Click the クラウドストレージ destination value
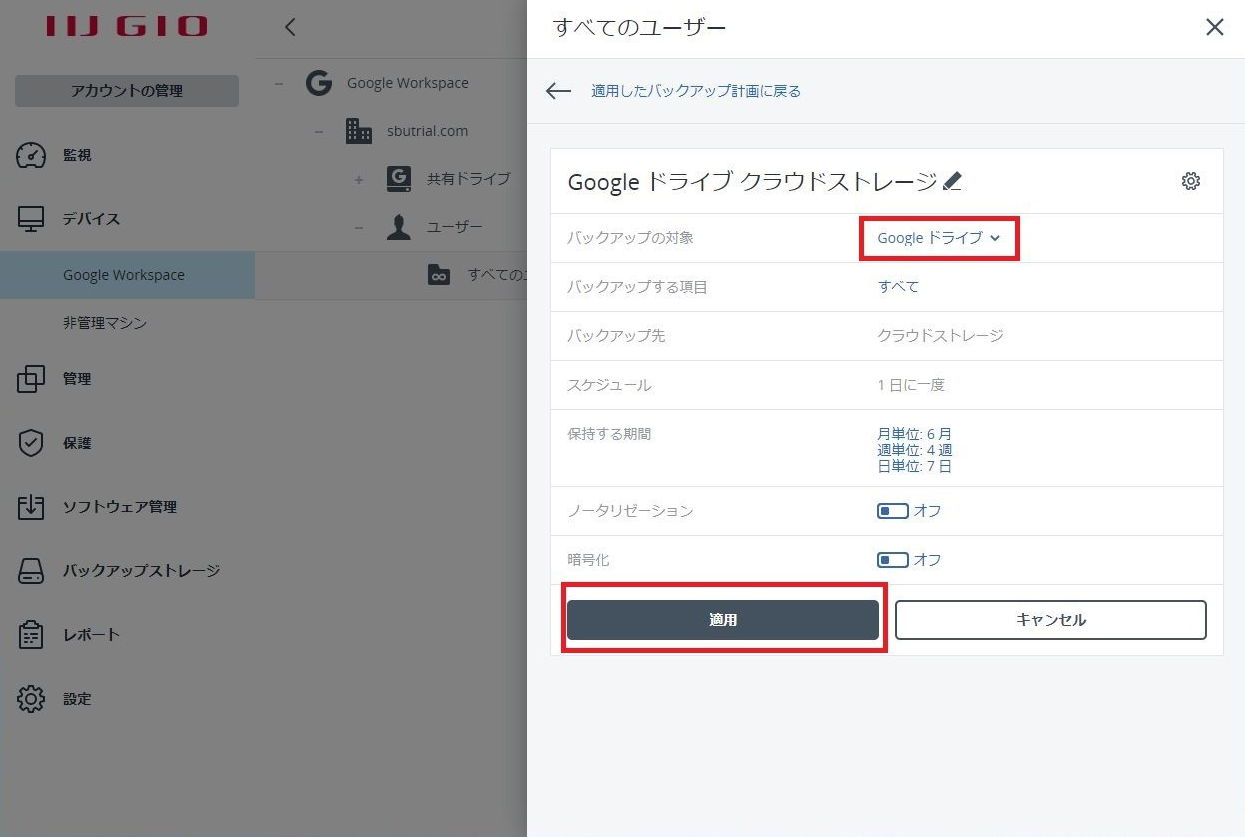Image resolution: width=1245 pixels, height=837 pixels. pos(940,336)
